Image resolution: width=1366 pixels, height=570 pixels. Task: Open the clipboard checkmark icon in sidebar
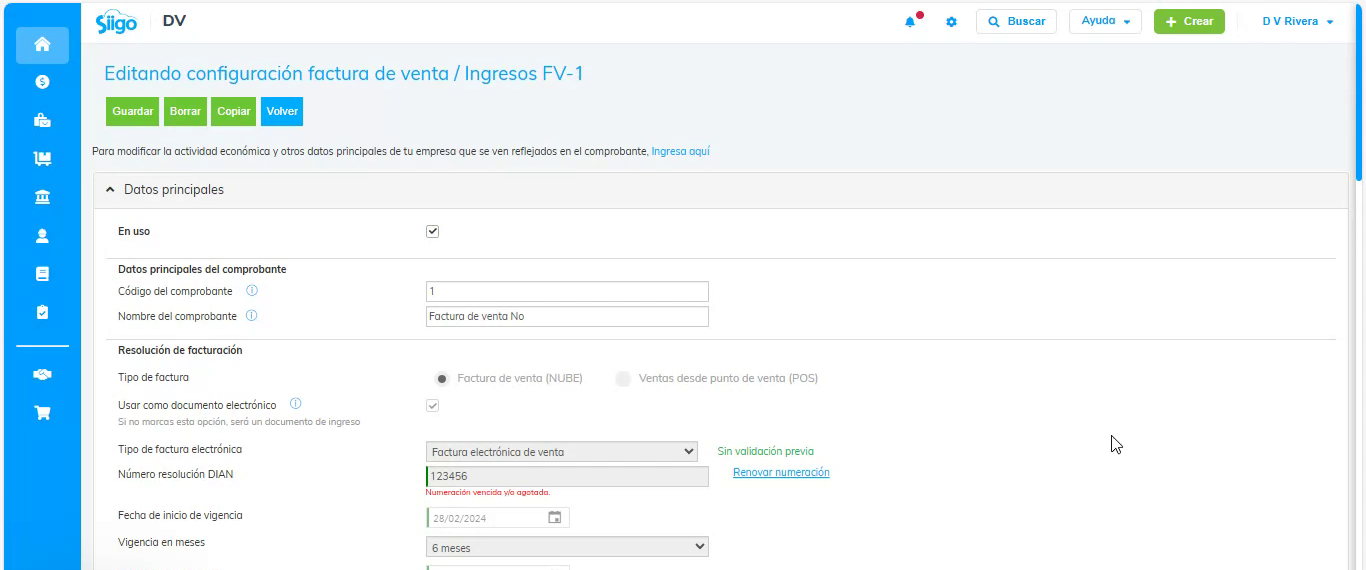[42, 312]
